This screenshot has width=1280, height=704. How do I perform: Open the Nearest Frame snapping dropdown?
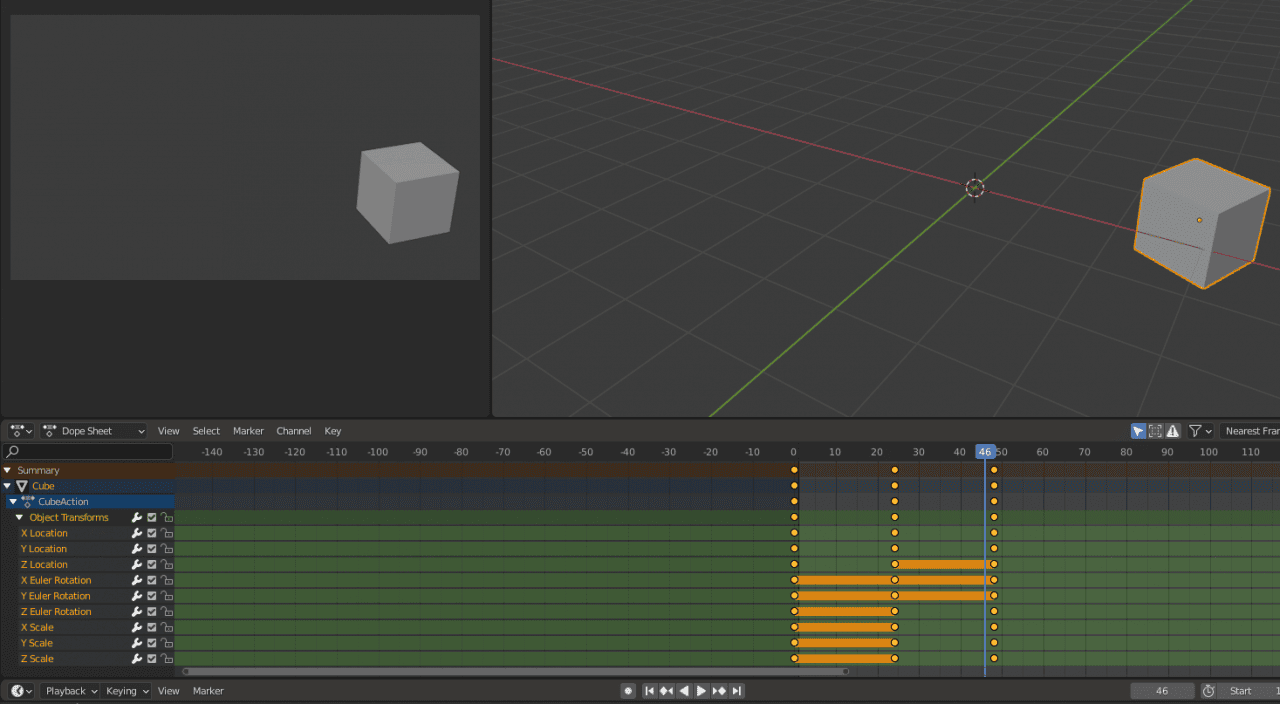[x=1252, y=430]
